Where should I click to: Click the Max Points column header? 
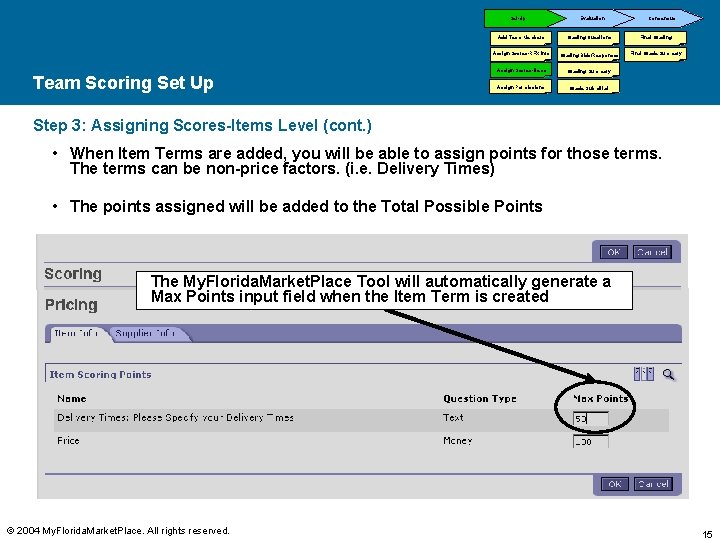(x=601, y=399)
